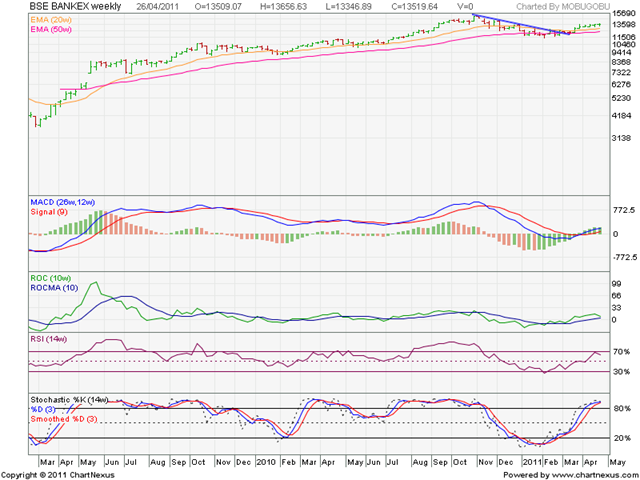Click the final 'May' label on time axis

pyautogui.click(x=618, y=462)
